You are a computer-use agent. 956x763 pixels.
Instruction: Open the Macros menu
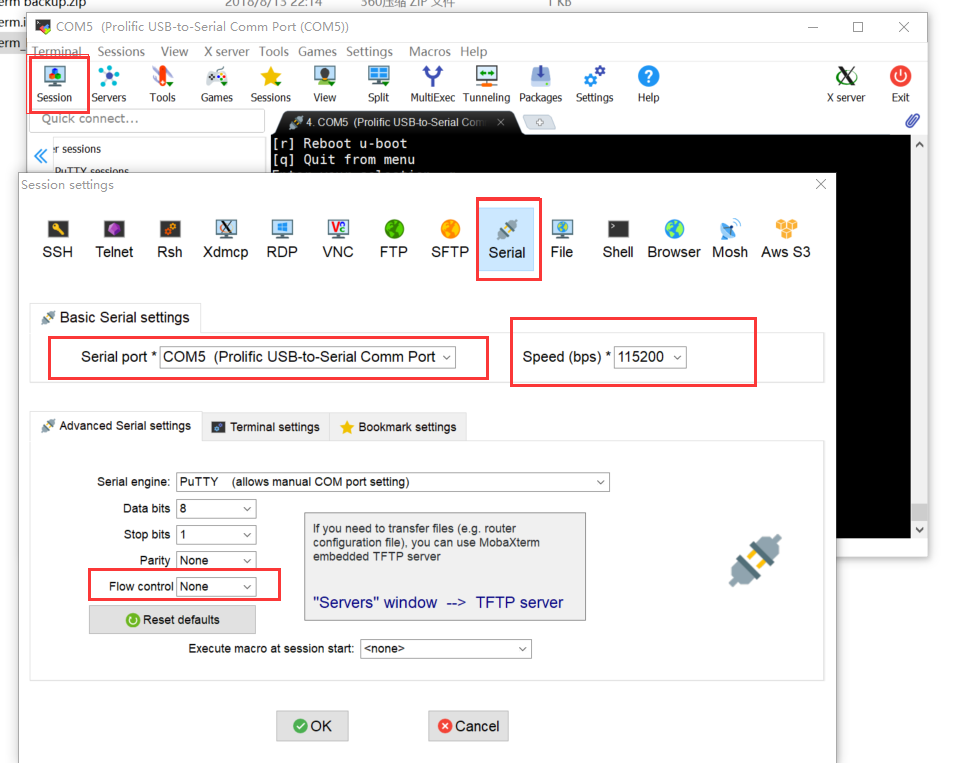(x=429, y=52)
